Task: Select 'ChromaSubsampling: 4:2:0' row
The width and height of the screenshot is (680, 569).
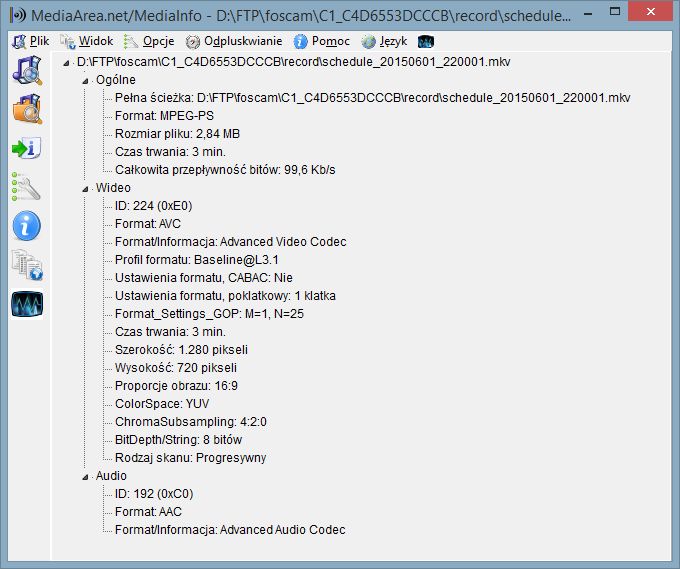Action: [x=191, y=422]
